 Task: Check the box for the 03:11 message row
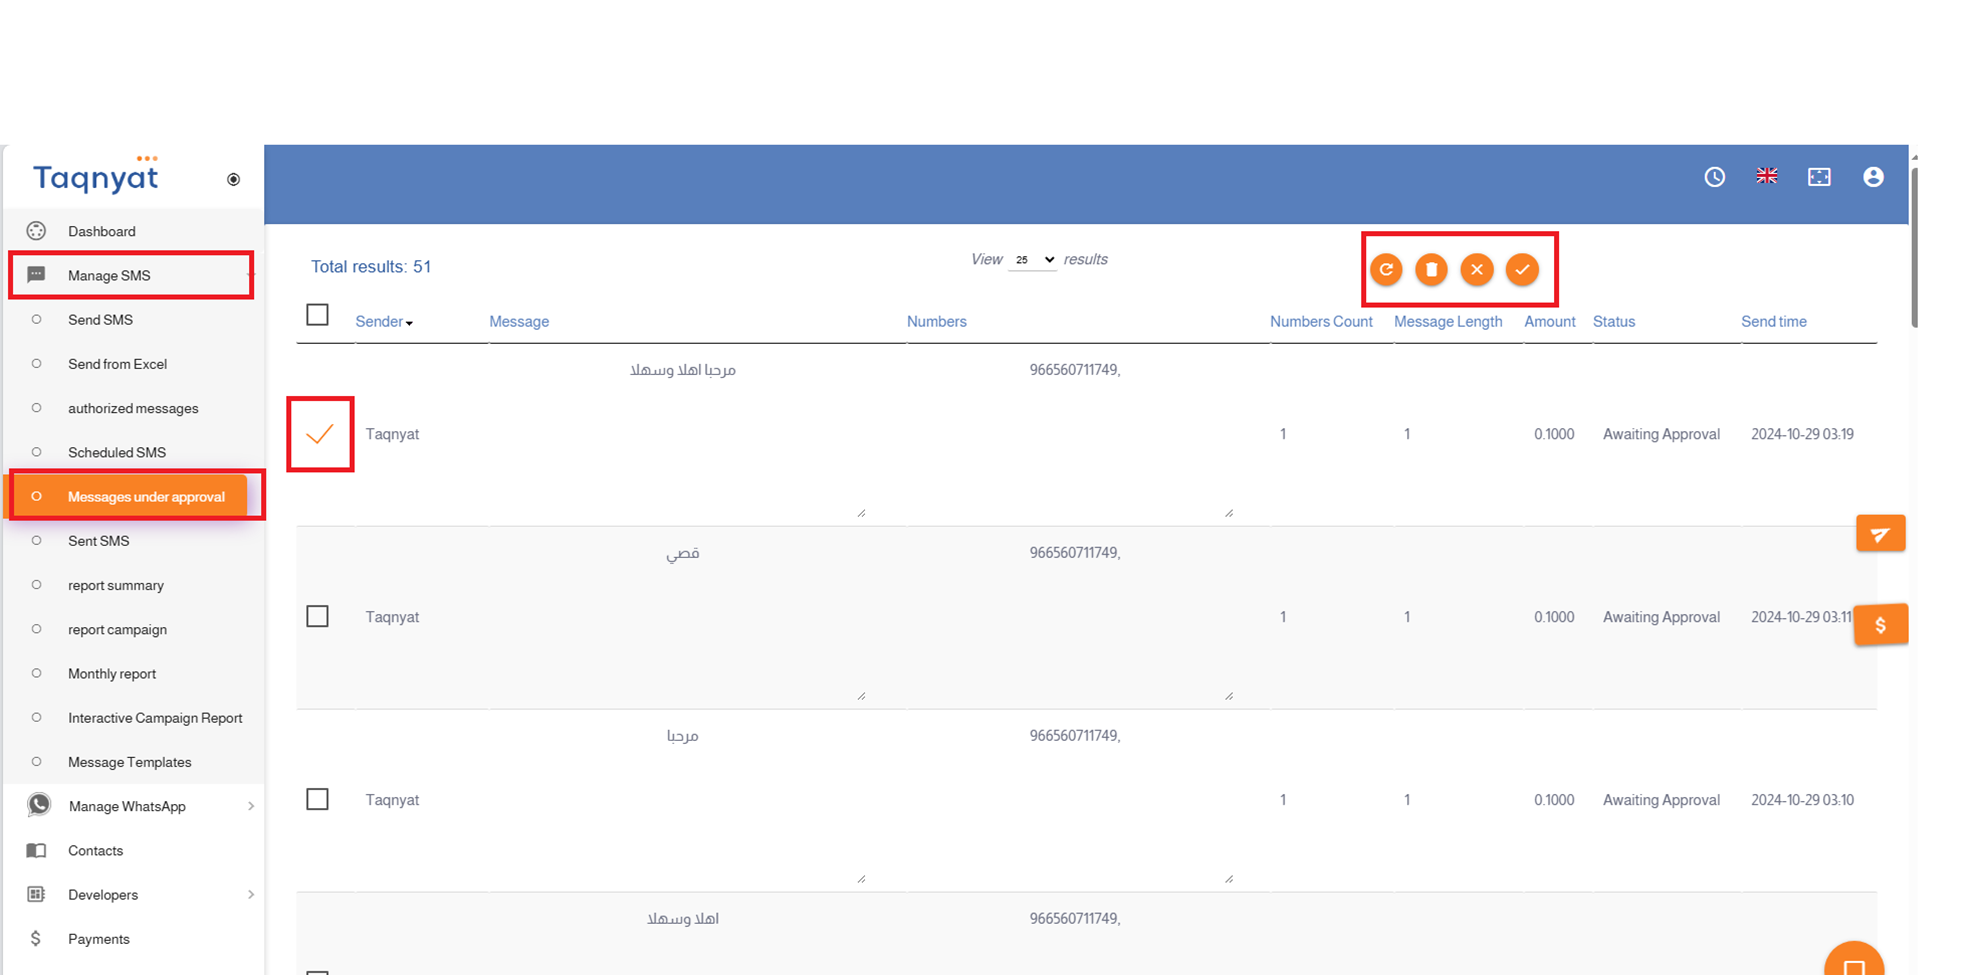[x=317, y=616]
